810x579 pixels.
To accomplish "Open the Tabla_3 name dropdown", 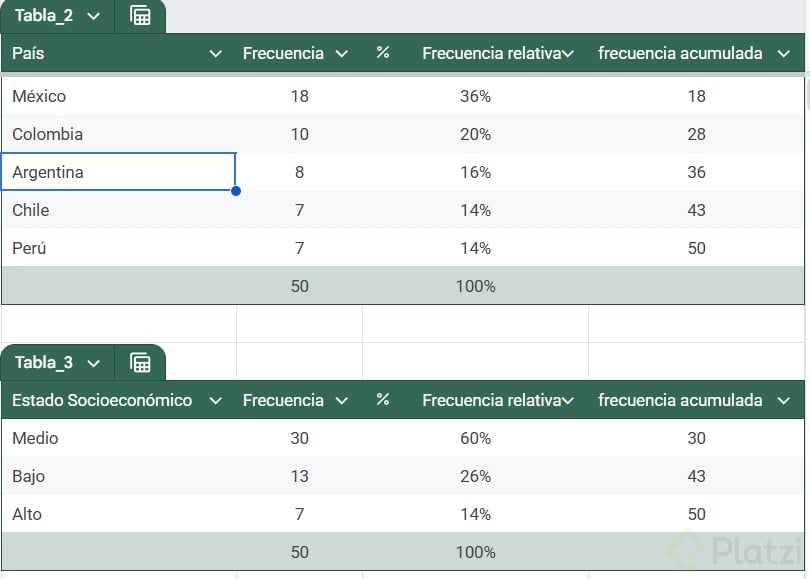I will point(94,362).
